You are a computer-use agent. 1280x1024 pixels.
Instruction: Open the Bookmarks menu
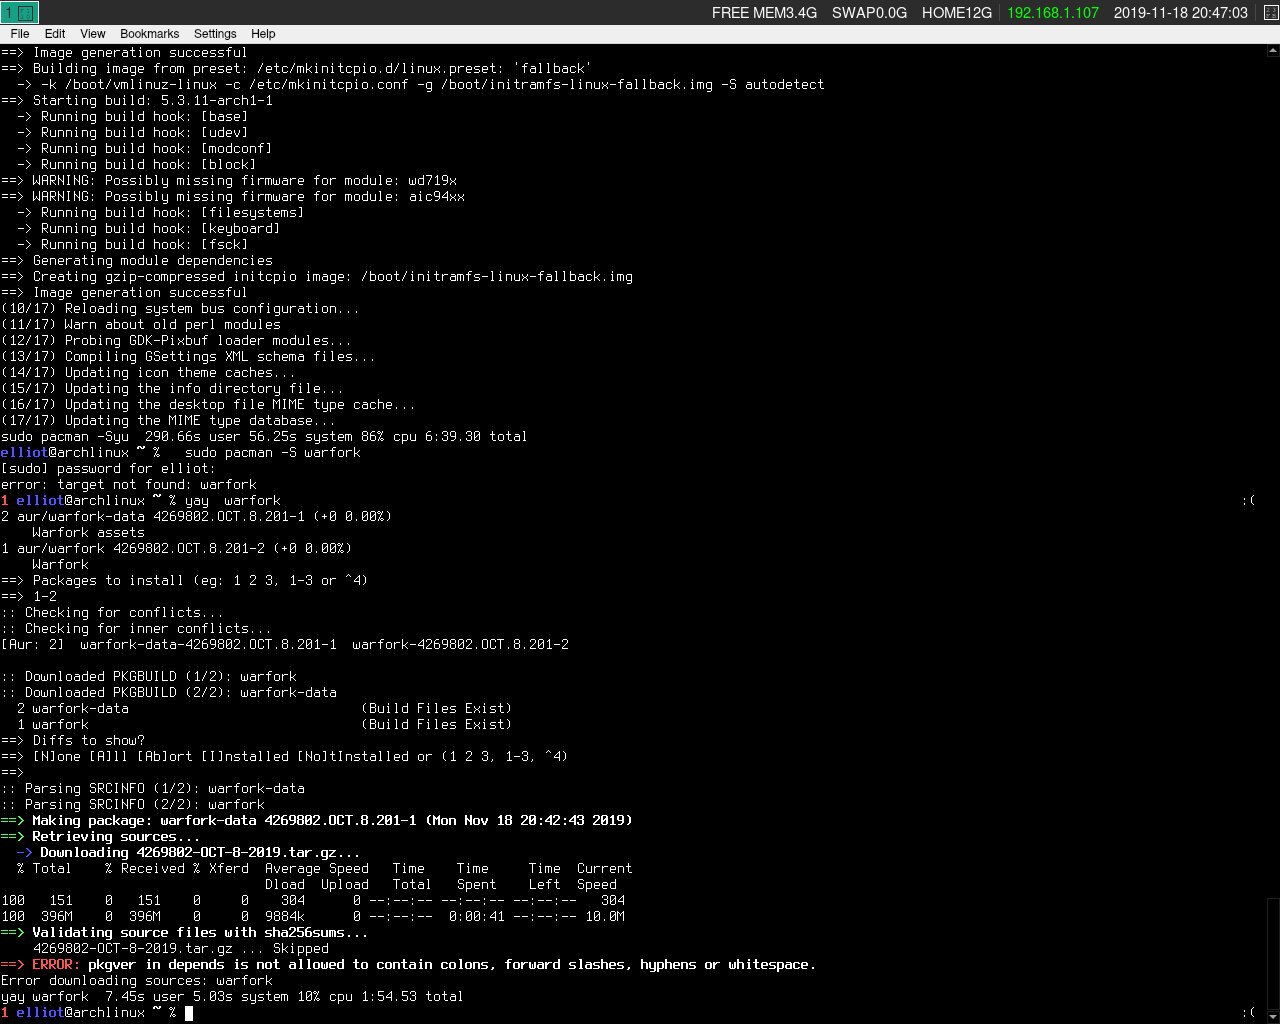(149, 33)
